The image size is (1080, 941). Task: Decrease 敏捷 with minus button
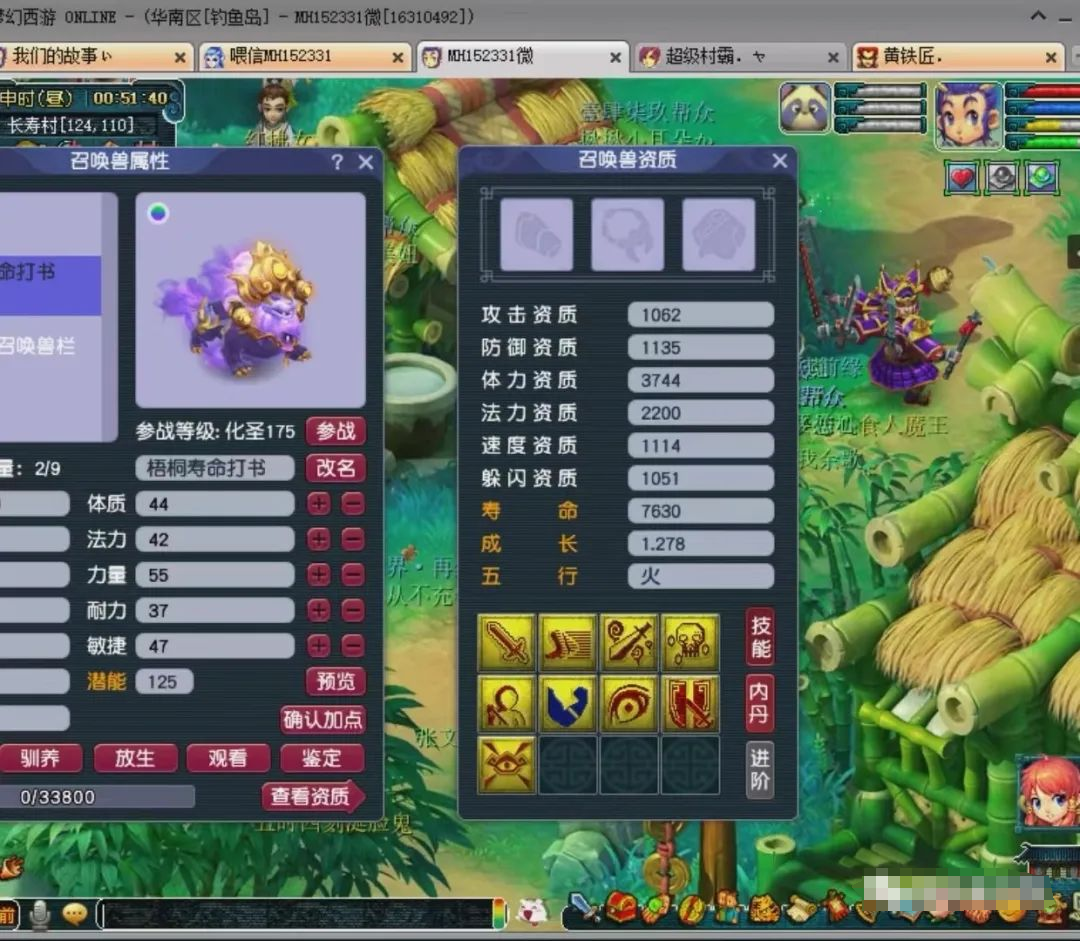pyautogui.click(x=353, y=646)
